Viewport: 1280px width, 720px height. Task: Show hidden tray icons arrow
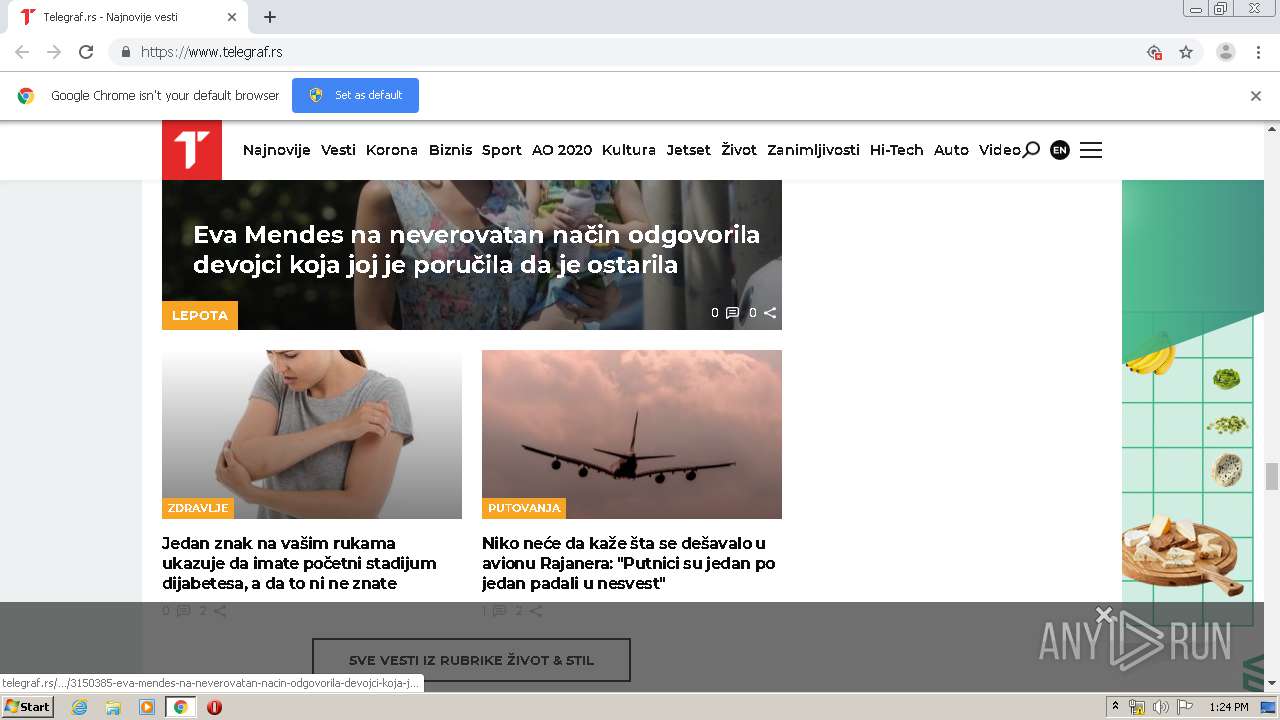coord(1116,707)
